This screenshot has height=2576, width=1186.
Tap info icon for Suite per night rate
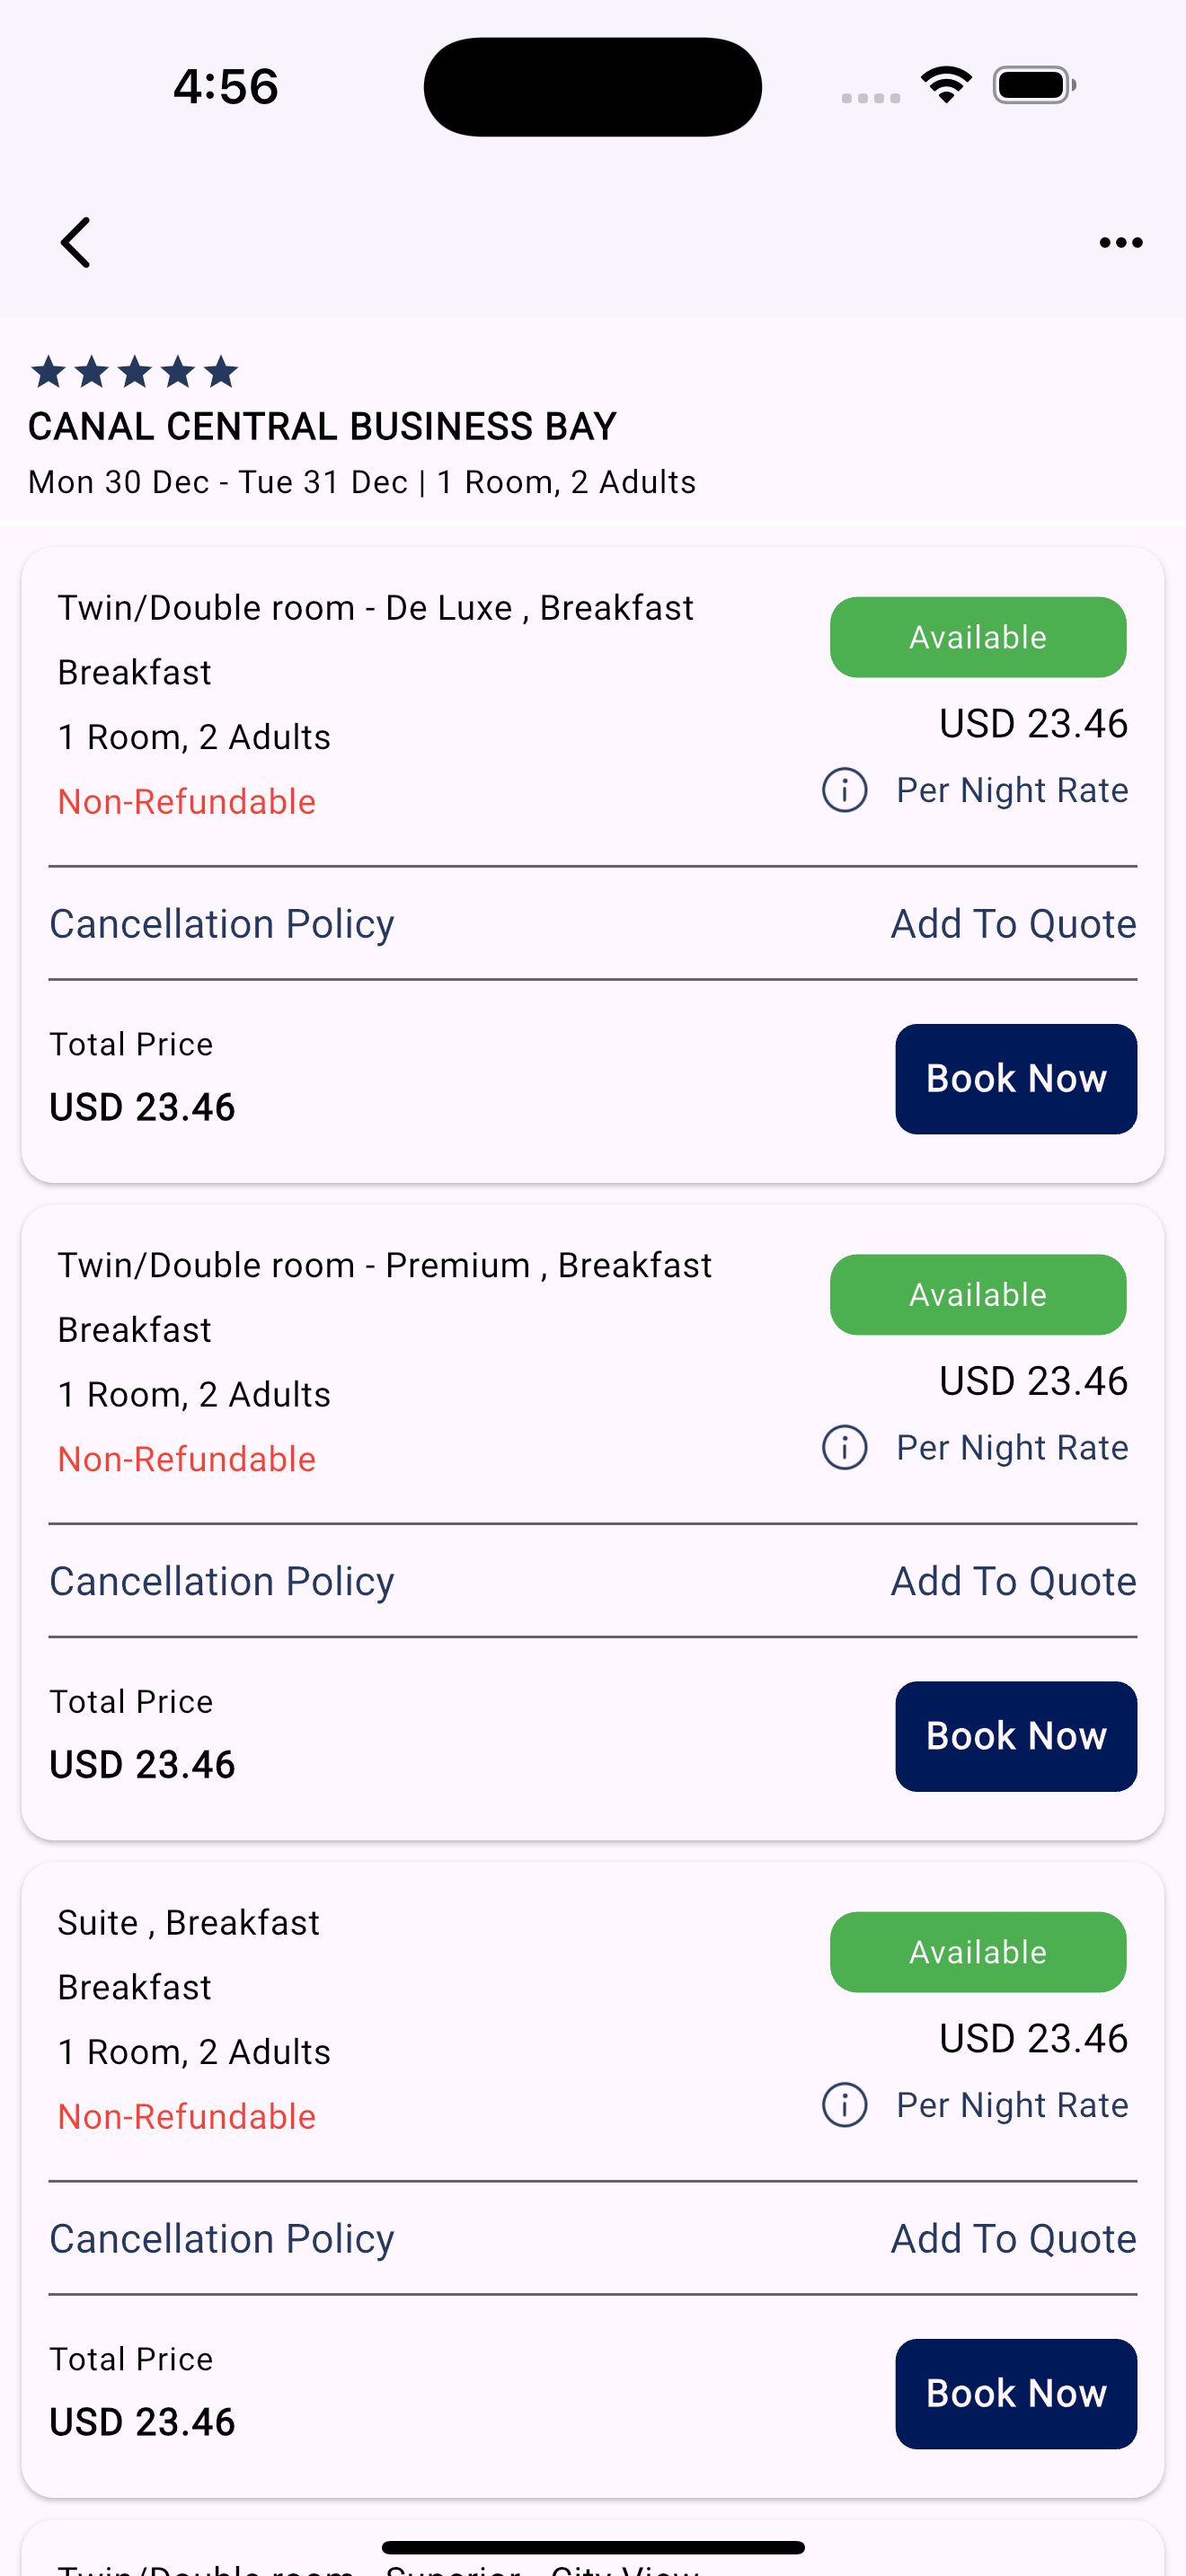pyautogui.click(x=844, y=2104)
